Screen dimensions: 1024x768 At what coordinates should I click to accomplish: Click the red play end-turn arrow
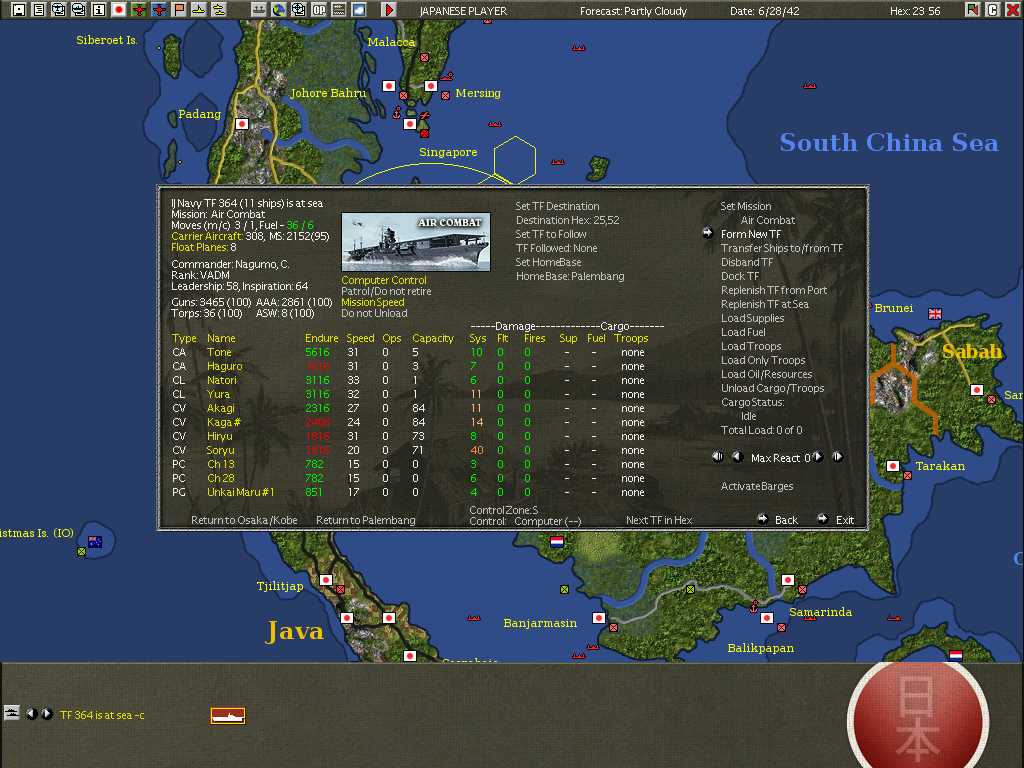389,9
